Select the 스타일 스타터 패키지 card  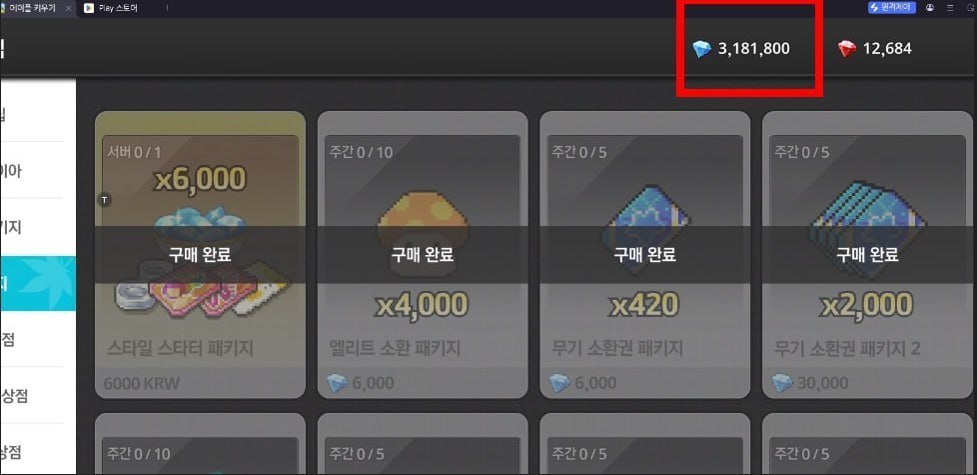pos(200,254)
